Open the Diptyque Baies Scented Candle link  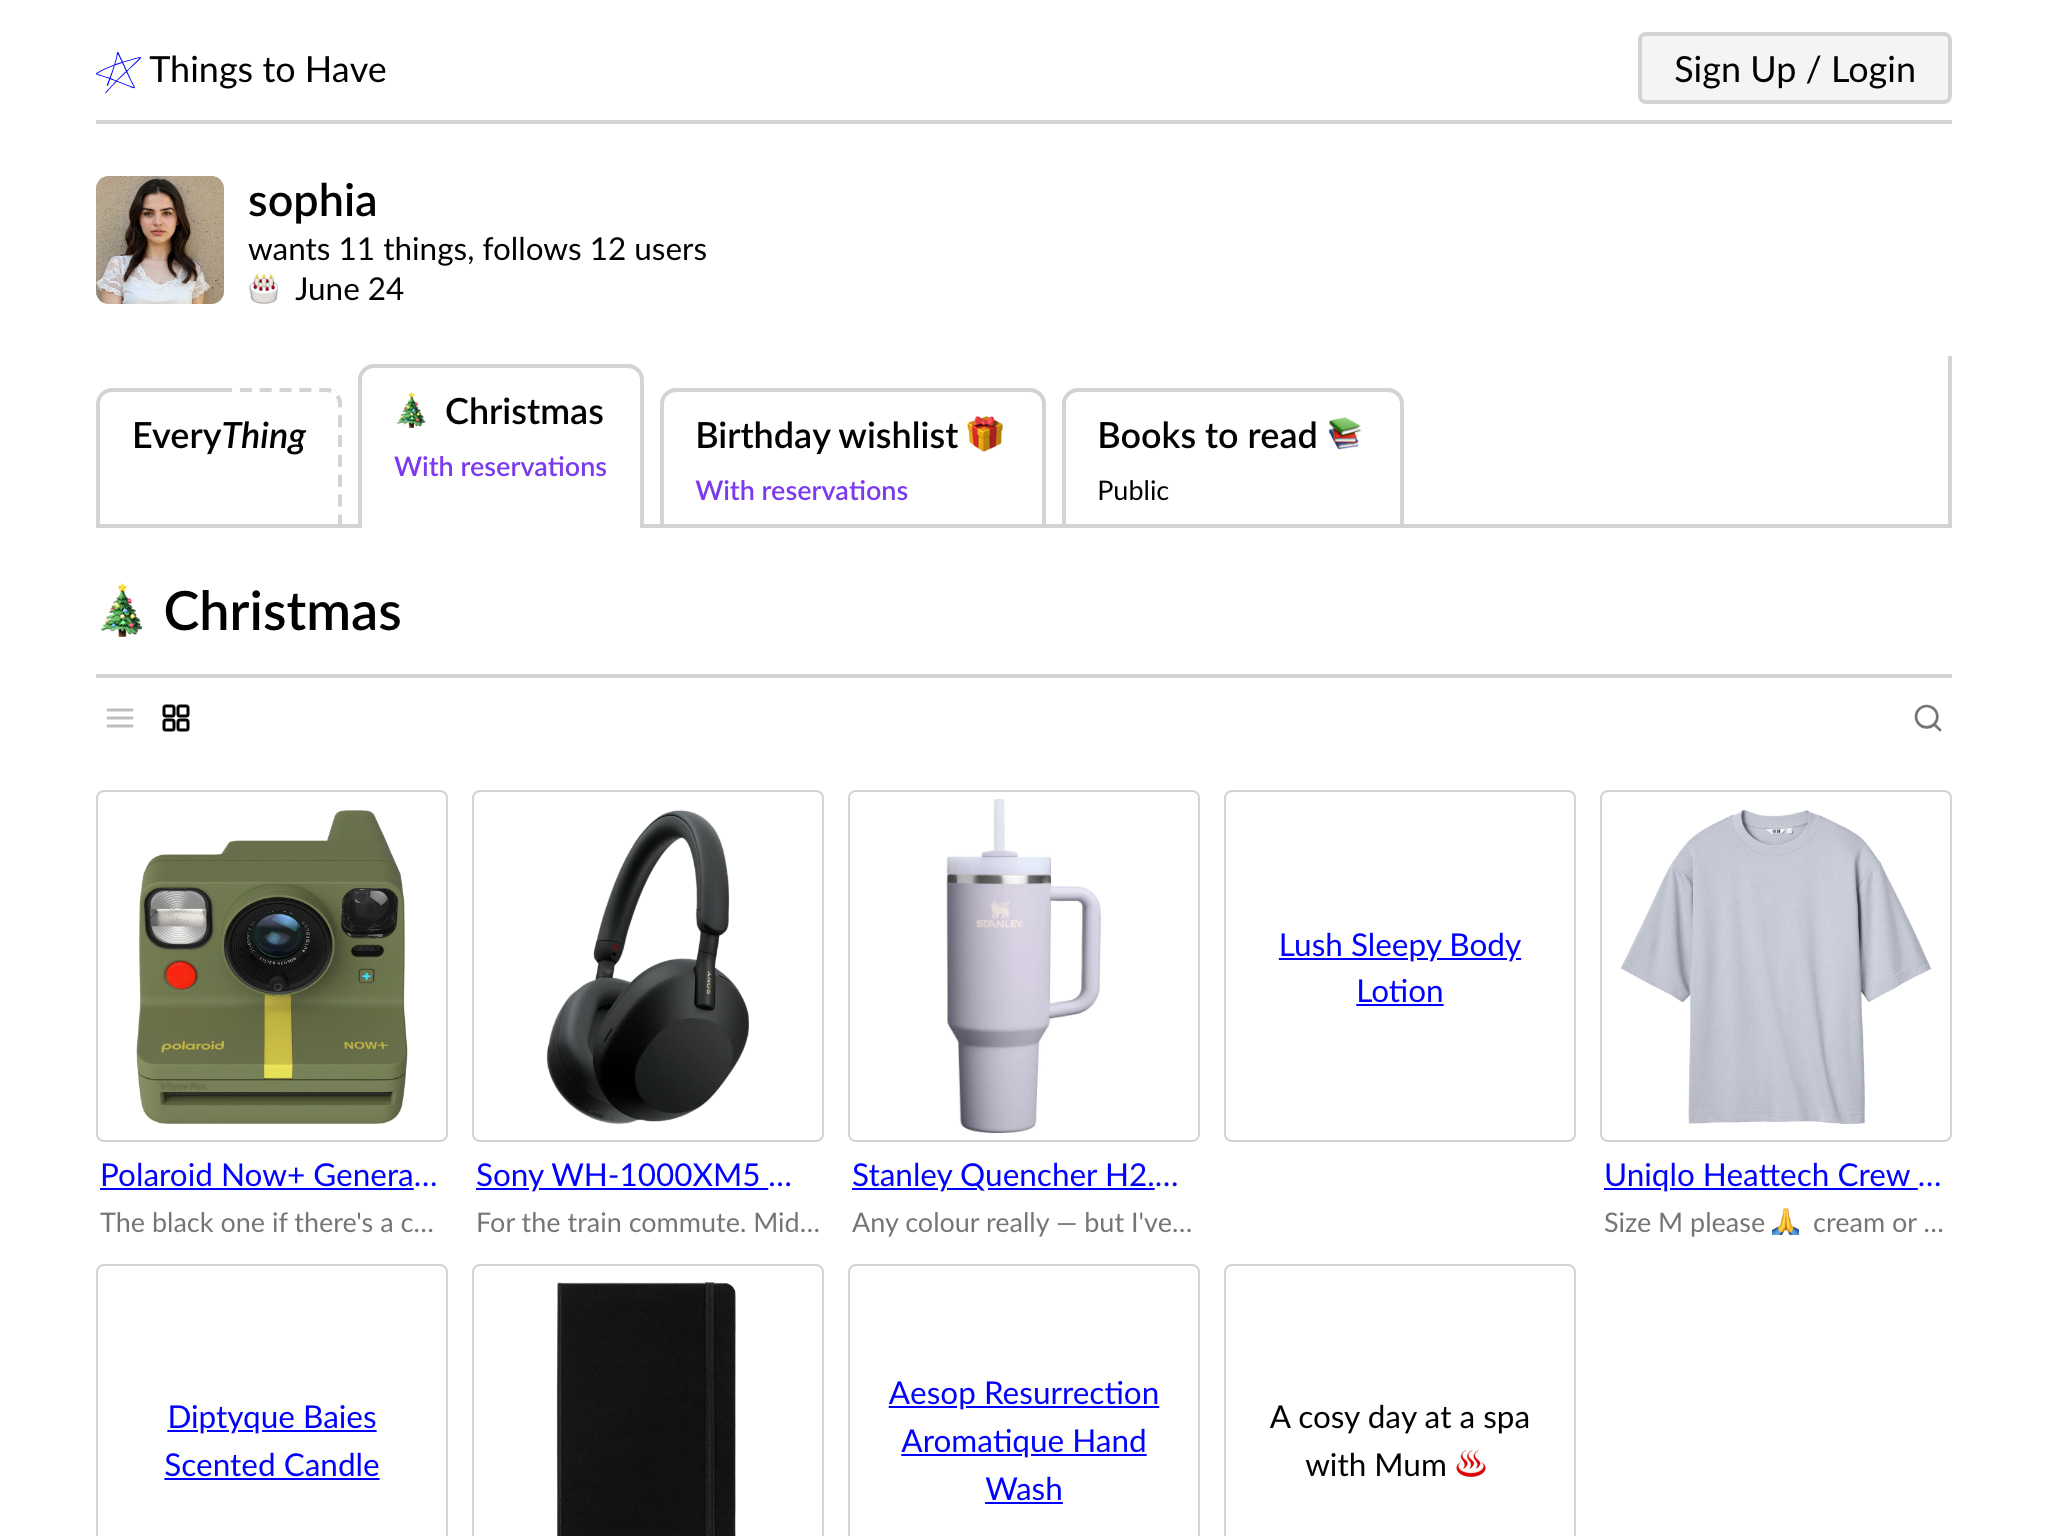(272, 1441)
